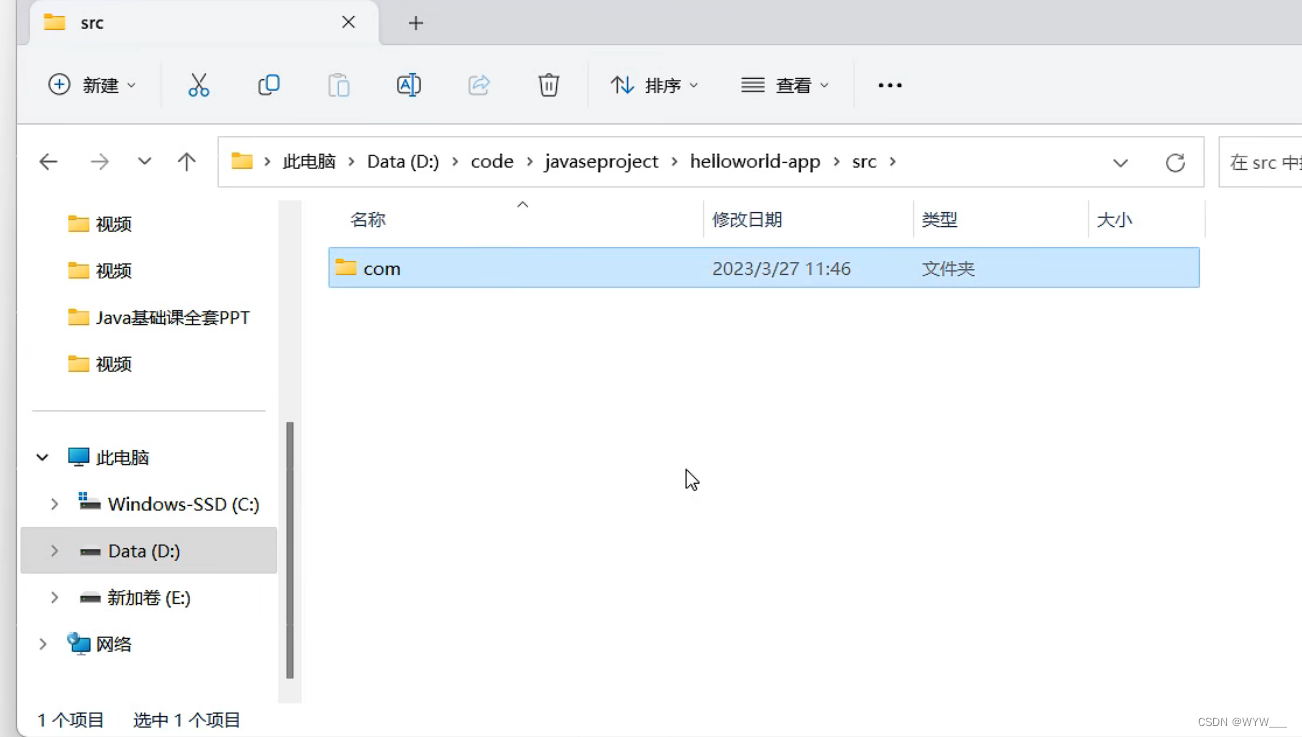The height and width of the screenshot is (737, 1302).
Task: Open the 新建 (New) menu
Action: tap(92, 85)
